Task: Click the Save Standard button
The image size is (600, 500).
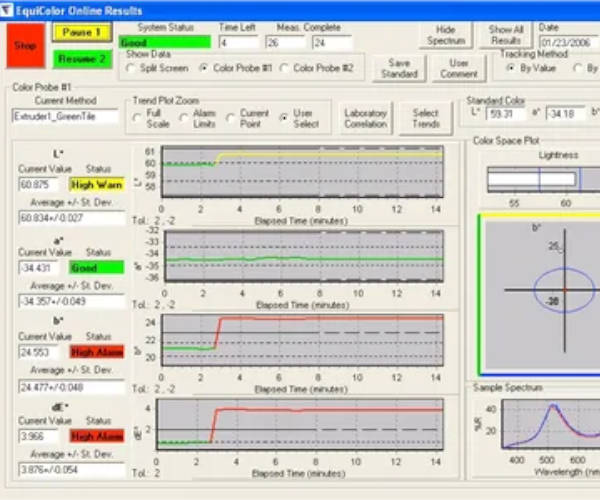Action: tap(398, 68)
